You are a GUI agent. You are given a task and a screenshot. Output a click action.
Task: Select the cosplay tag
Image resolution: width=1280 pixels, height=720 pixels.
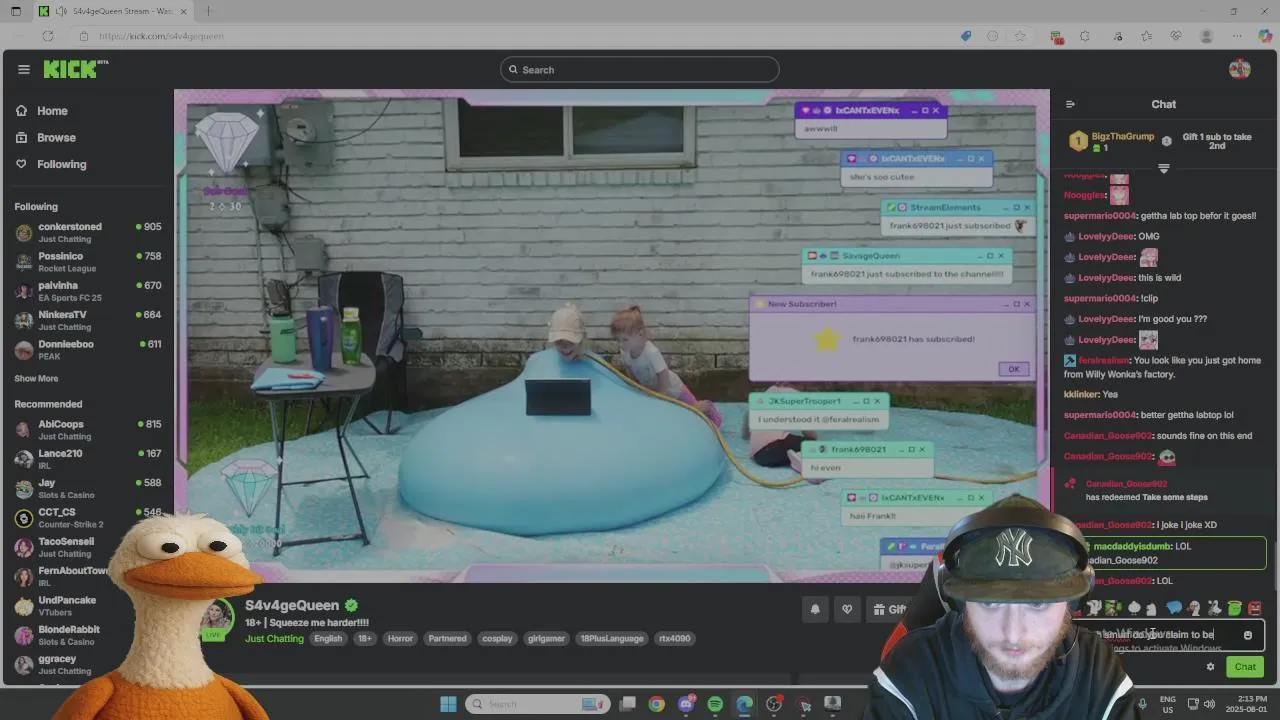point(497,638)
